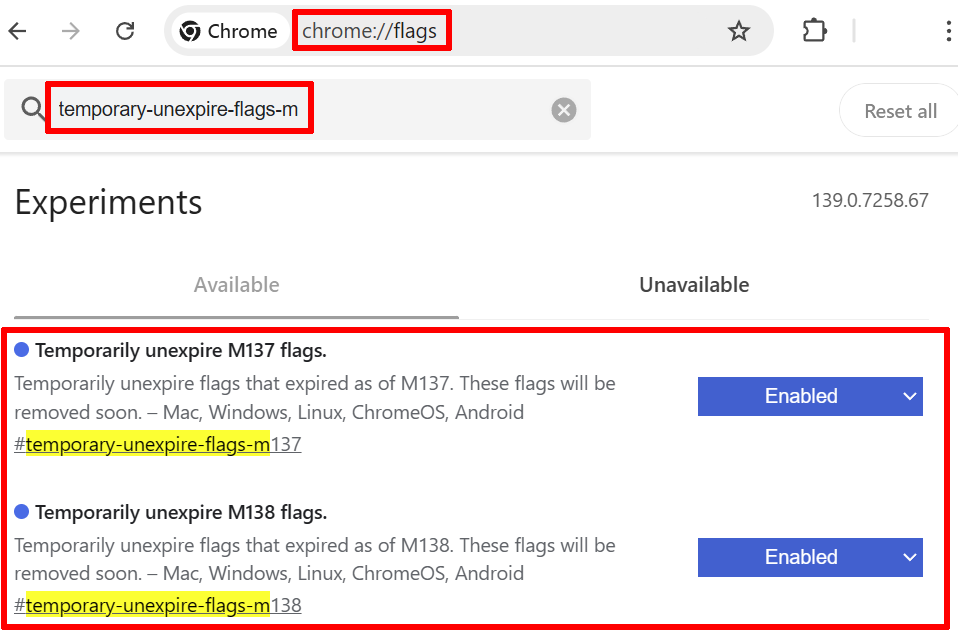
Task: Follow the #temporary-unexpire-flags-m137 link
Action: pos(158,444)
